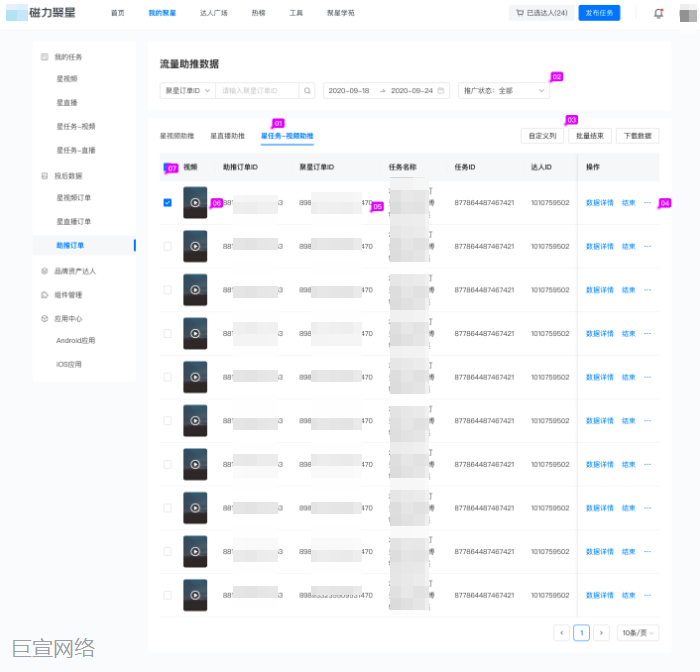Click the more (…) icon in the checked row

(x=647, y=203)
